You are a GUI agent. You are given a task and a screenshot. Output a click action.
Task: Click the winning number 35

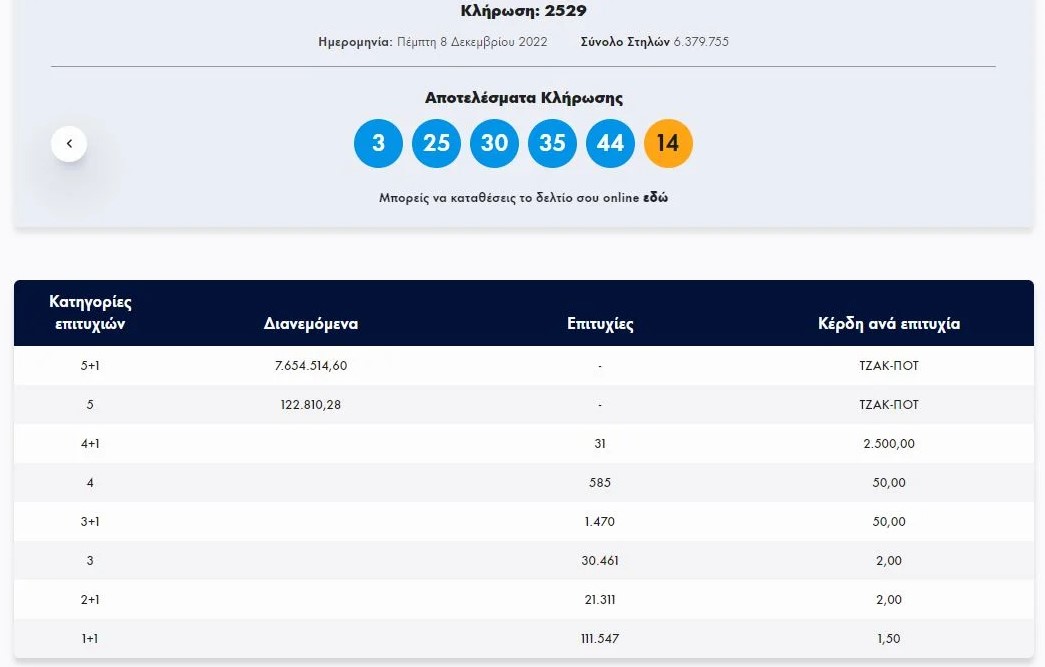coord(552,143)
